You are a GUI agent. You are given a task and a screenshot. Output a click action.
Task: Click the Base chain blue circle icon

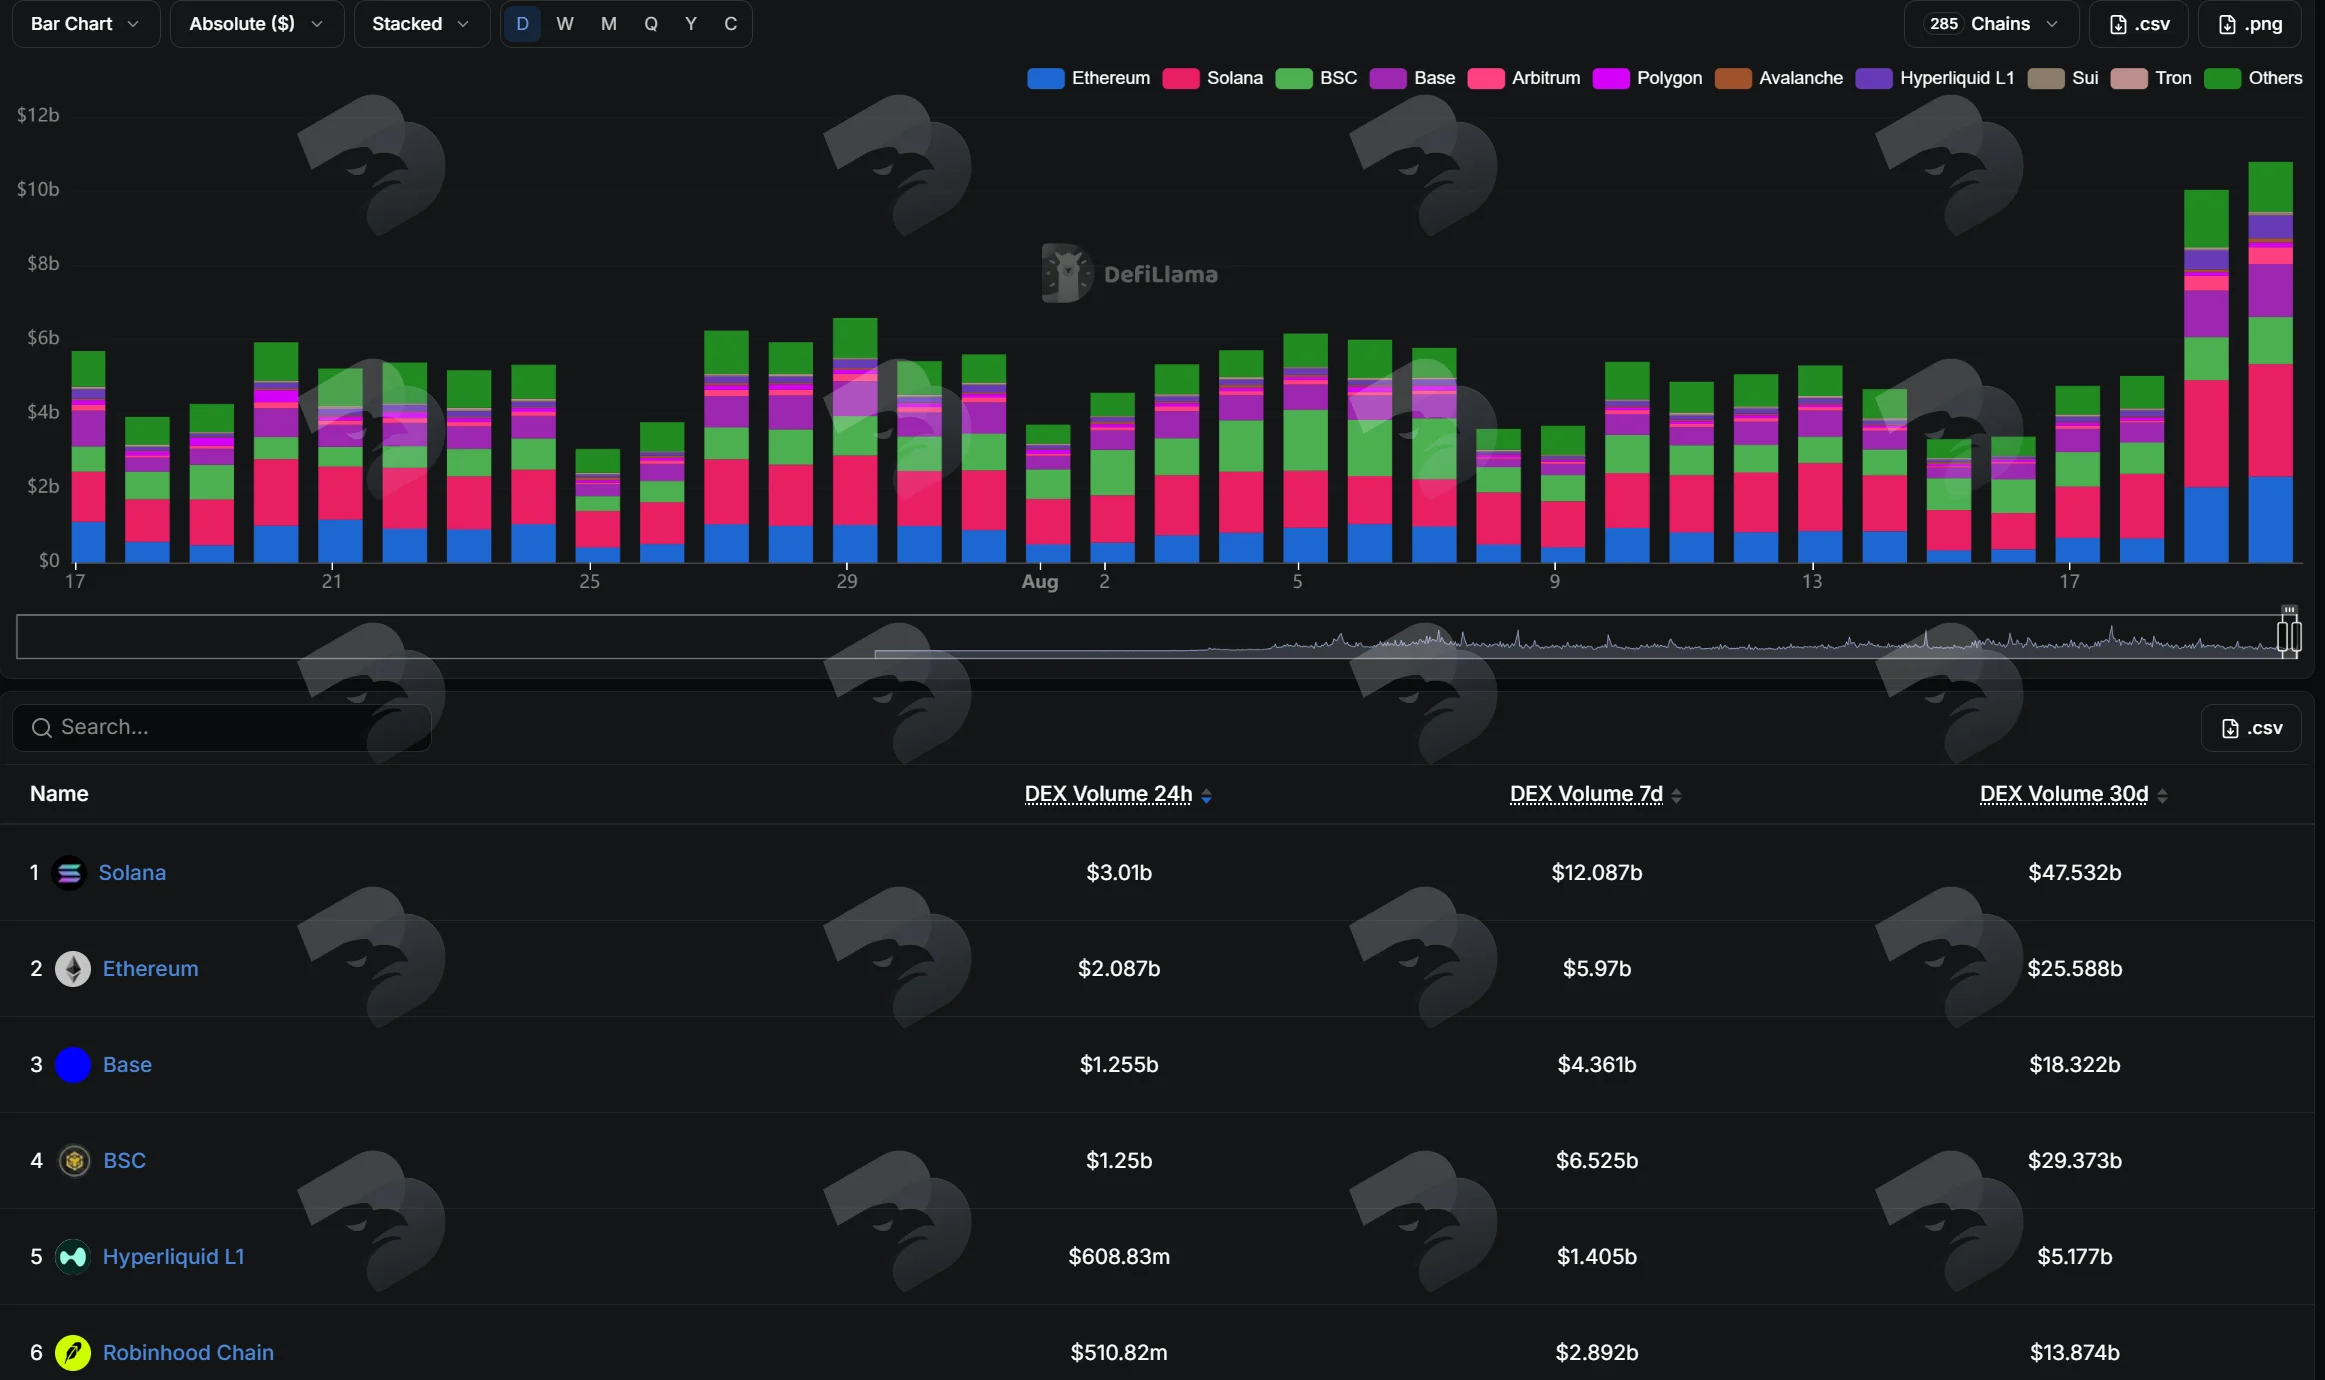click(73, 1065)
